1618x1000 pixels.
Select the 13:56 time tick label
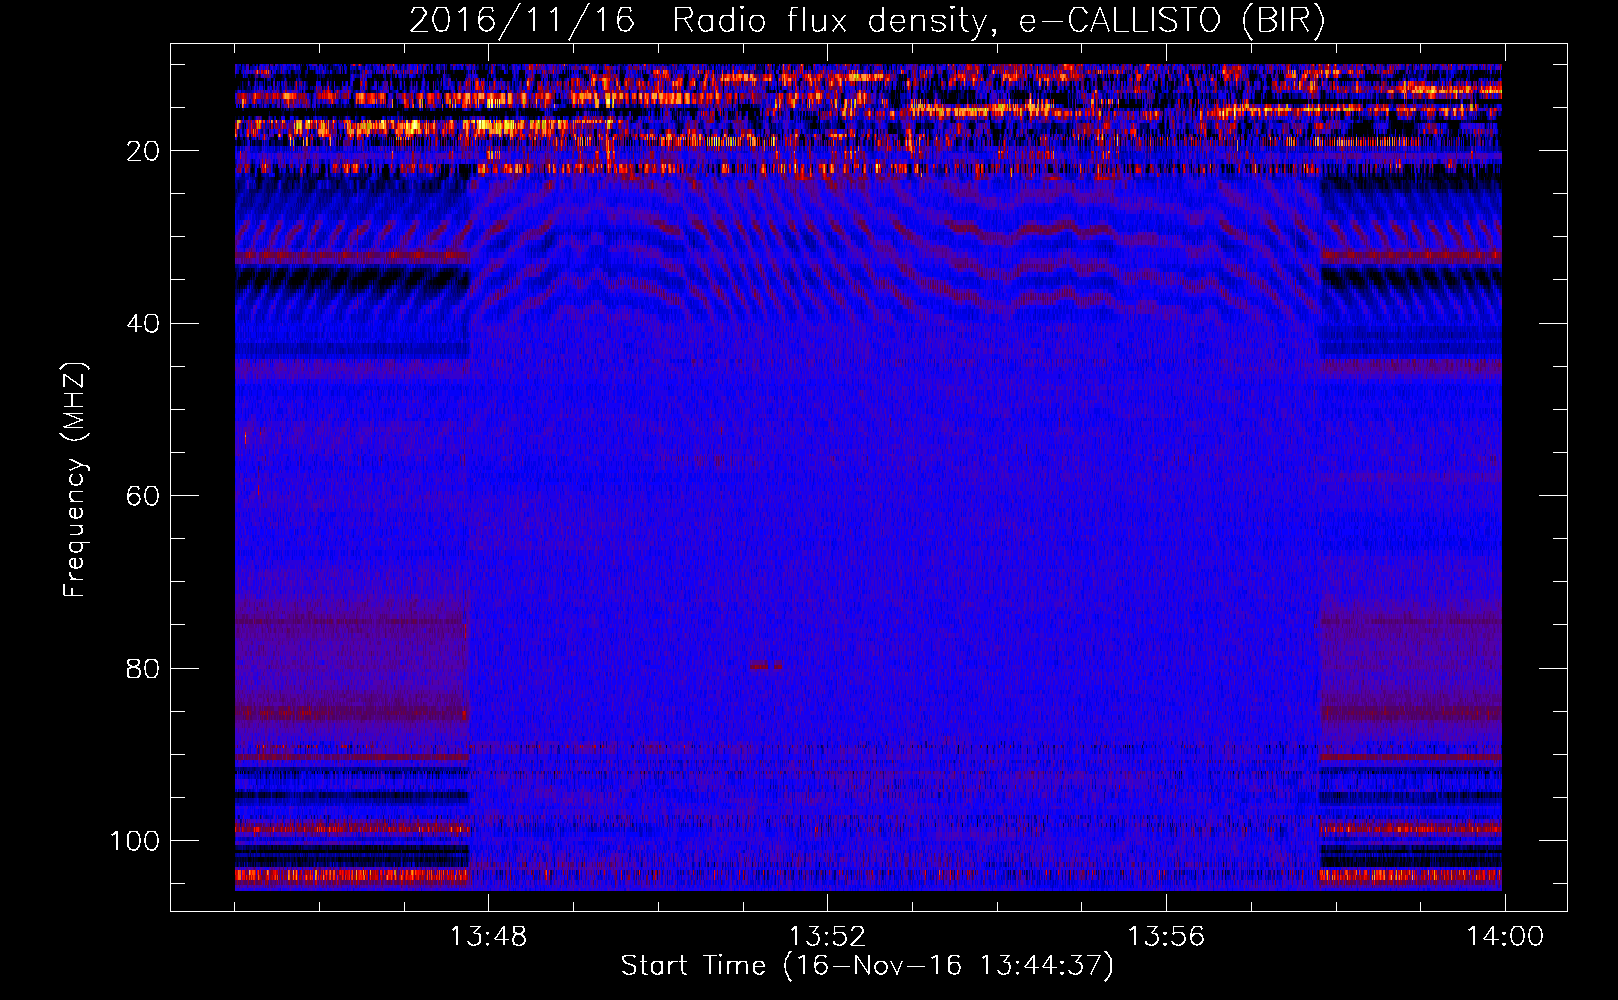coord(1166,937)
